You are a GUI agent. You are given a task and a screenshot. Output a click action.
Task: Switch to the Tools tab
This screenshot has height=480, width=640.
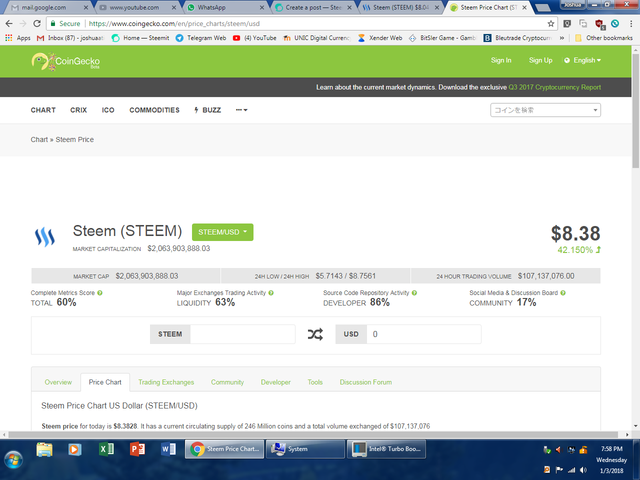point(315,382)
